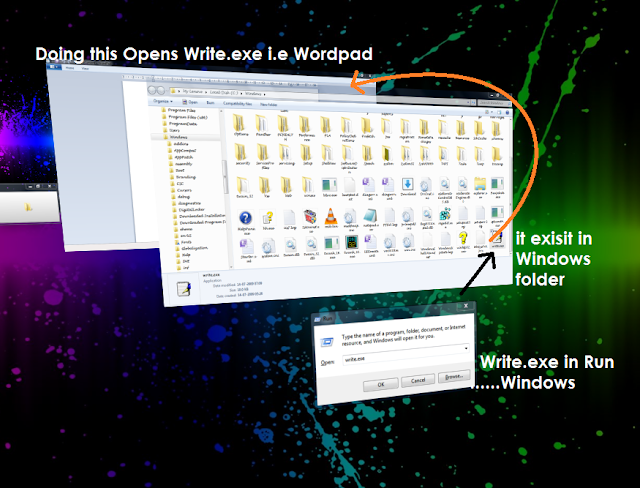Click the Explorer Forward navigation button

[161, 91]
